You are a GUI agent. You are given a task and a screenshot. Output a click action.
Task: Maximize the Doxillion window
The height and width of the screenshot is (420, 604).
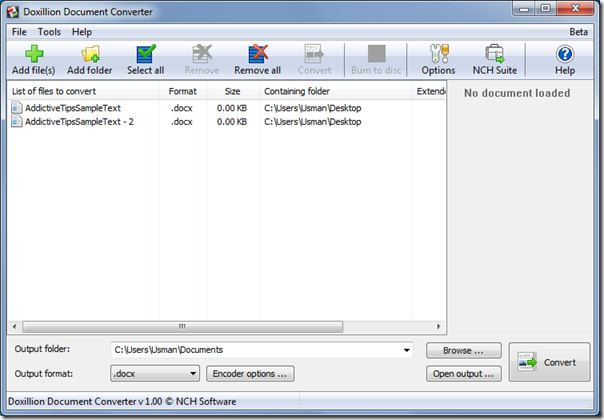pos(545,9)
